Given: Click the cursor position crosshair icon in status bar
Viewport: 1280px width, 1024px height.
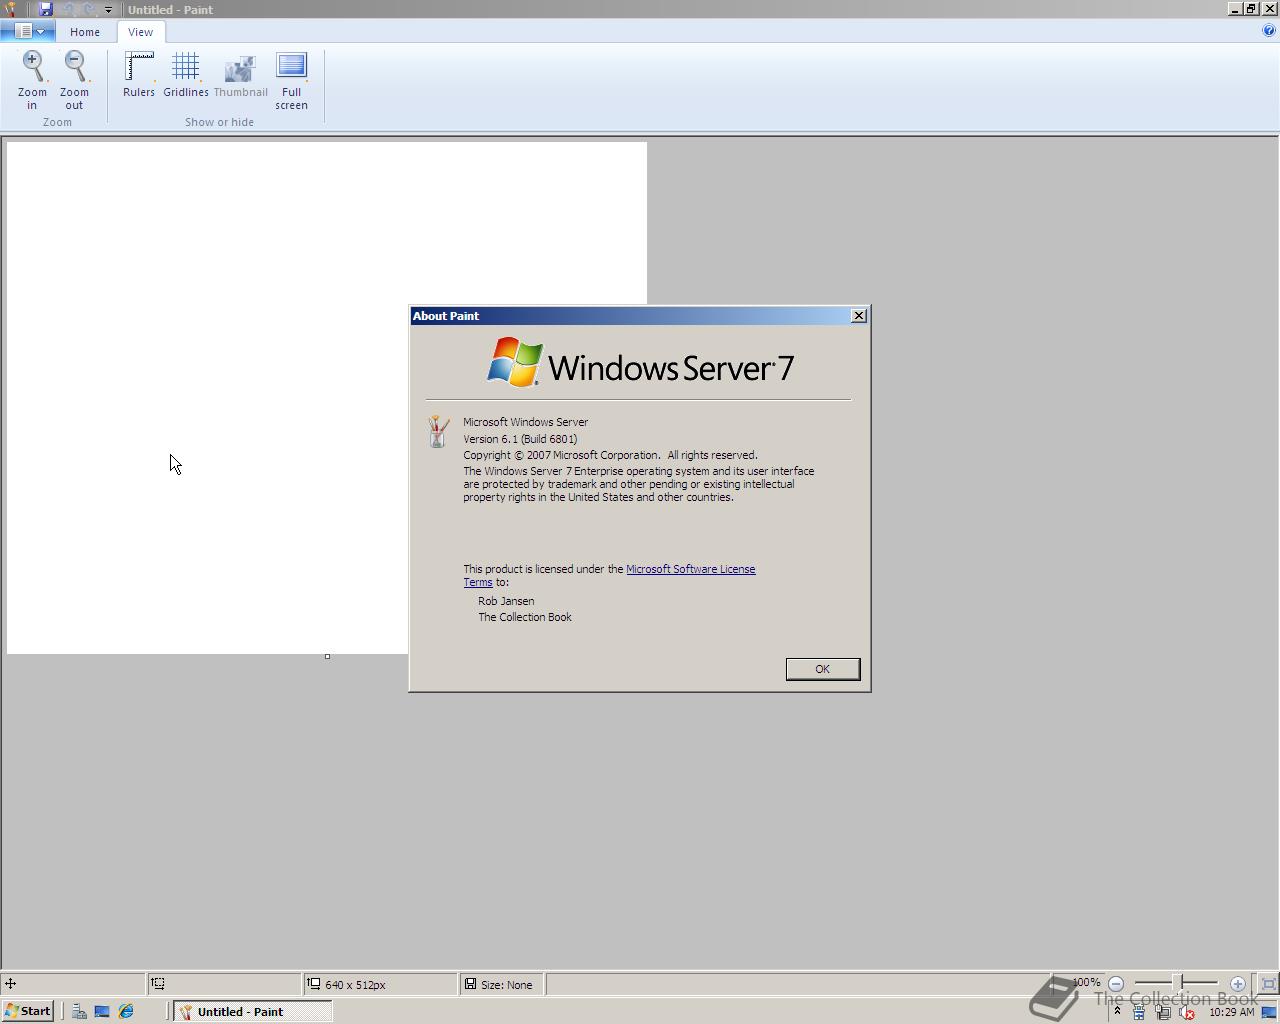Looking at the screenshot, I should (x=11, y=984).
